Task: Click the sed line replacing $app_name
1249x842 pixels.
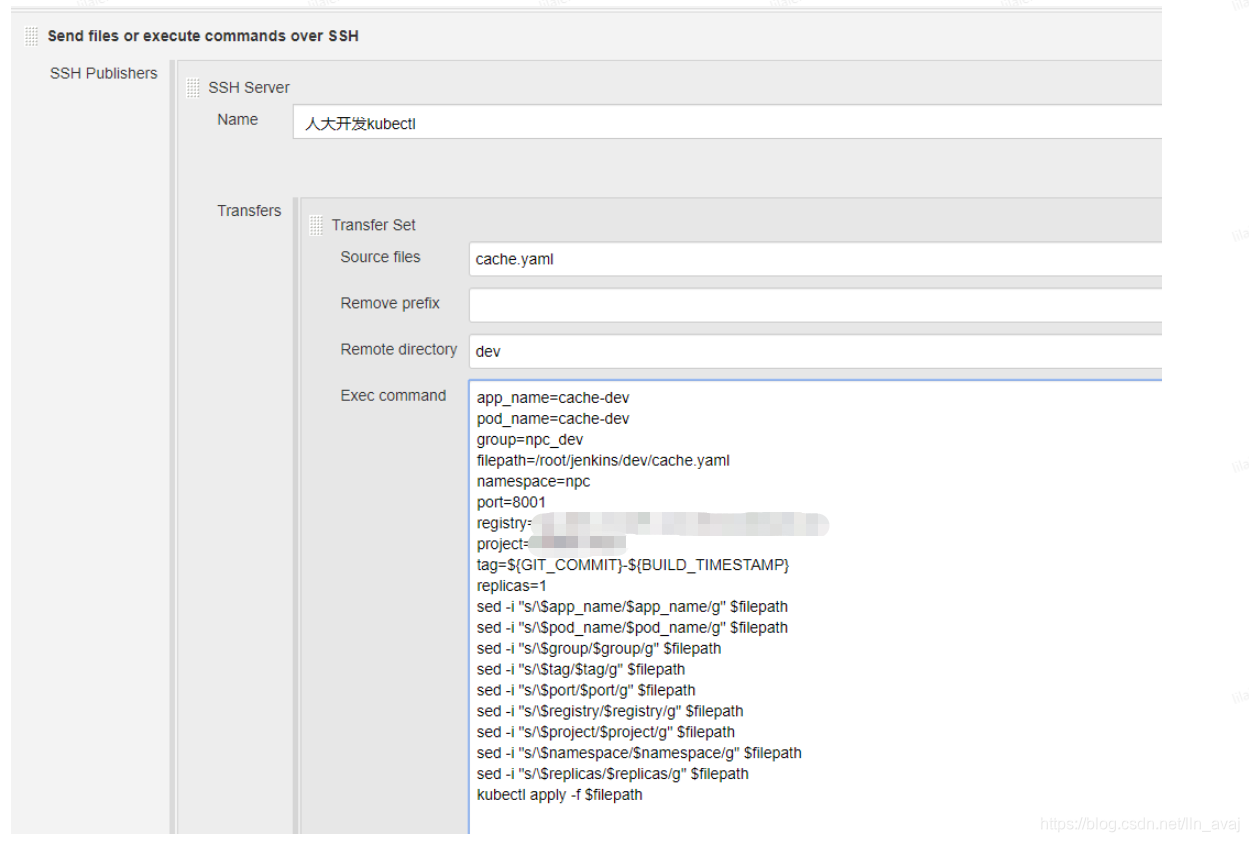Action: click(x=632, y=607)
